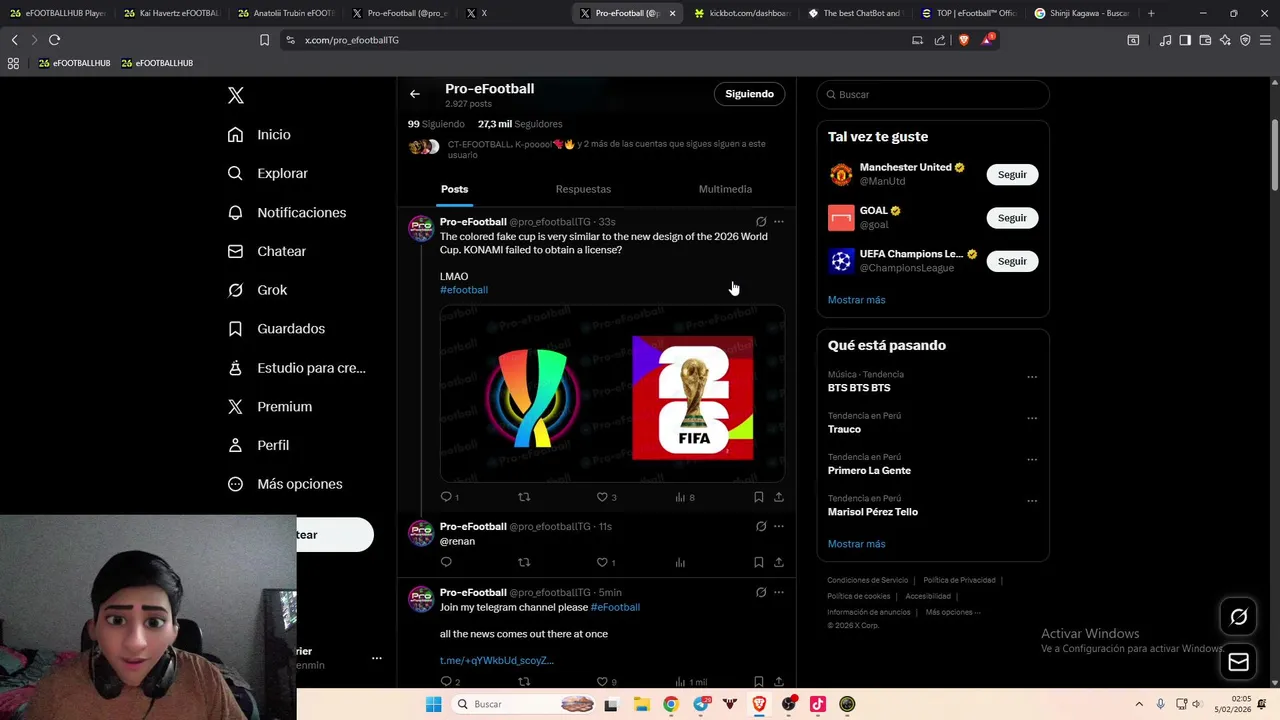Open more options for BTS trend
1280x720 pixels.
tap(1032, 377)
